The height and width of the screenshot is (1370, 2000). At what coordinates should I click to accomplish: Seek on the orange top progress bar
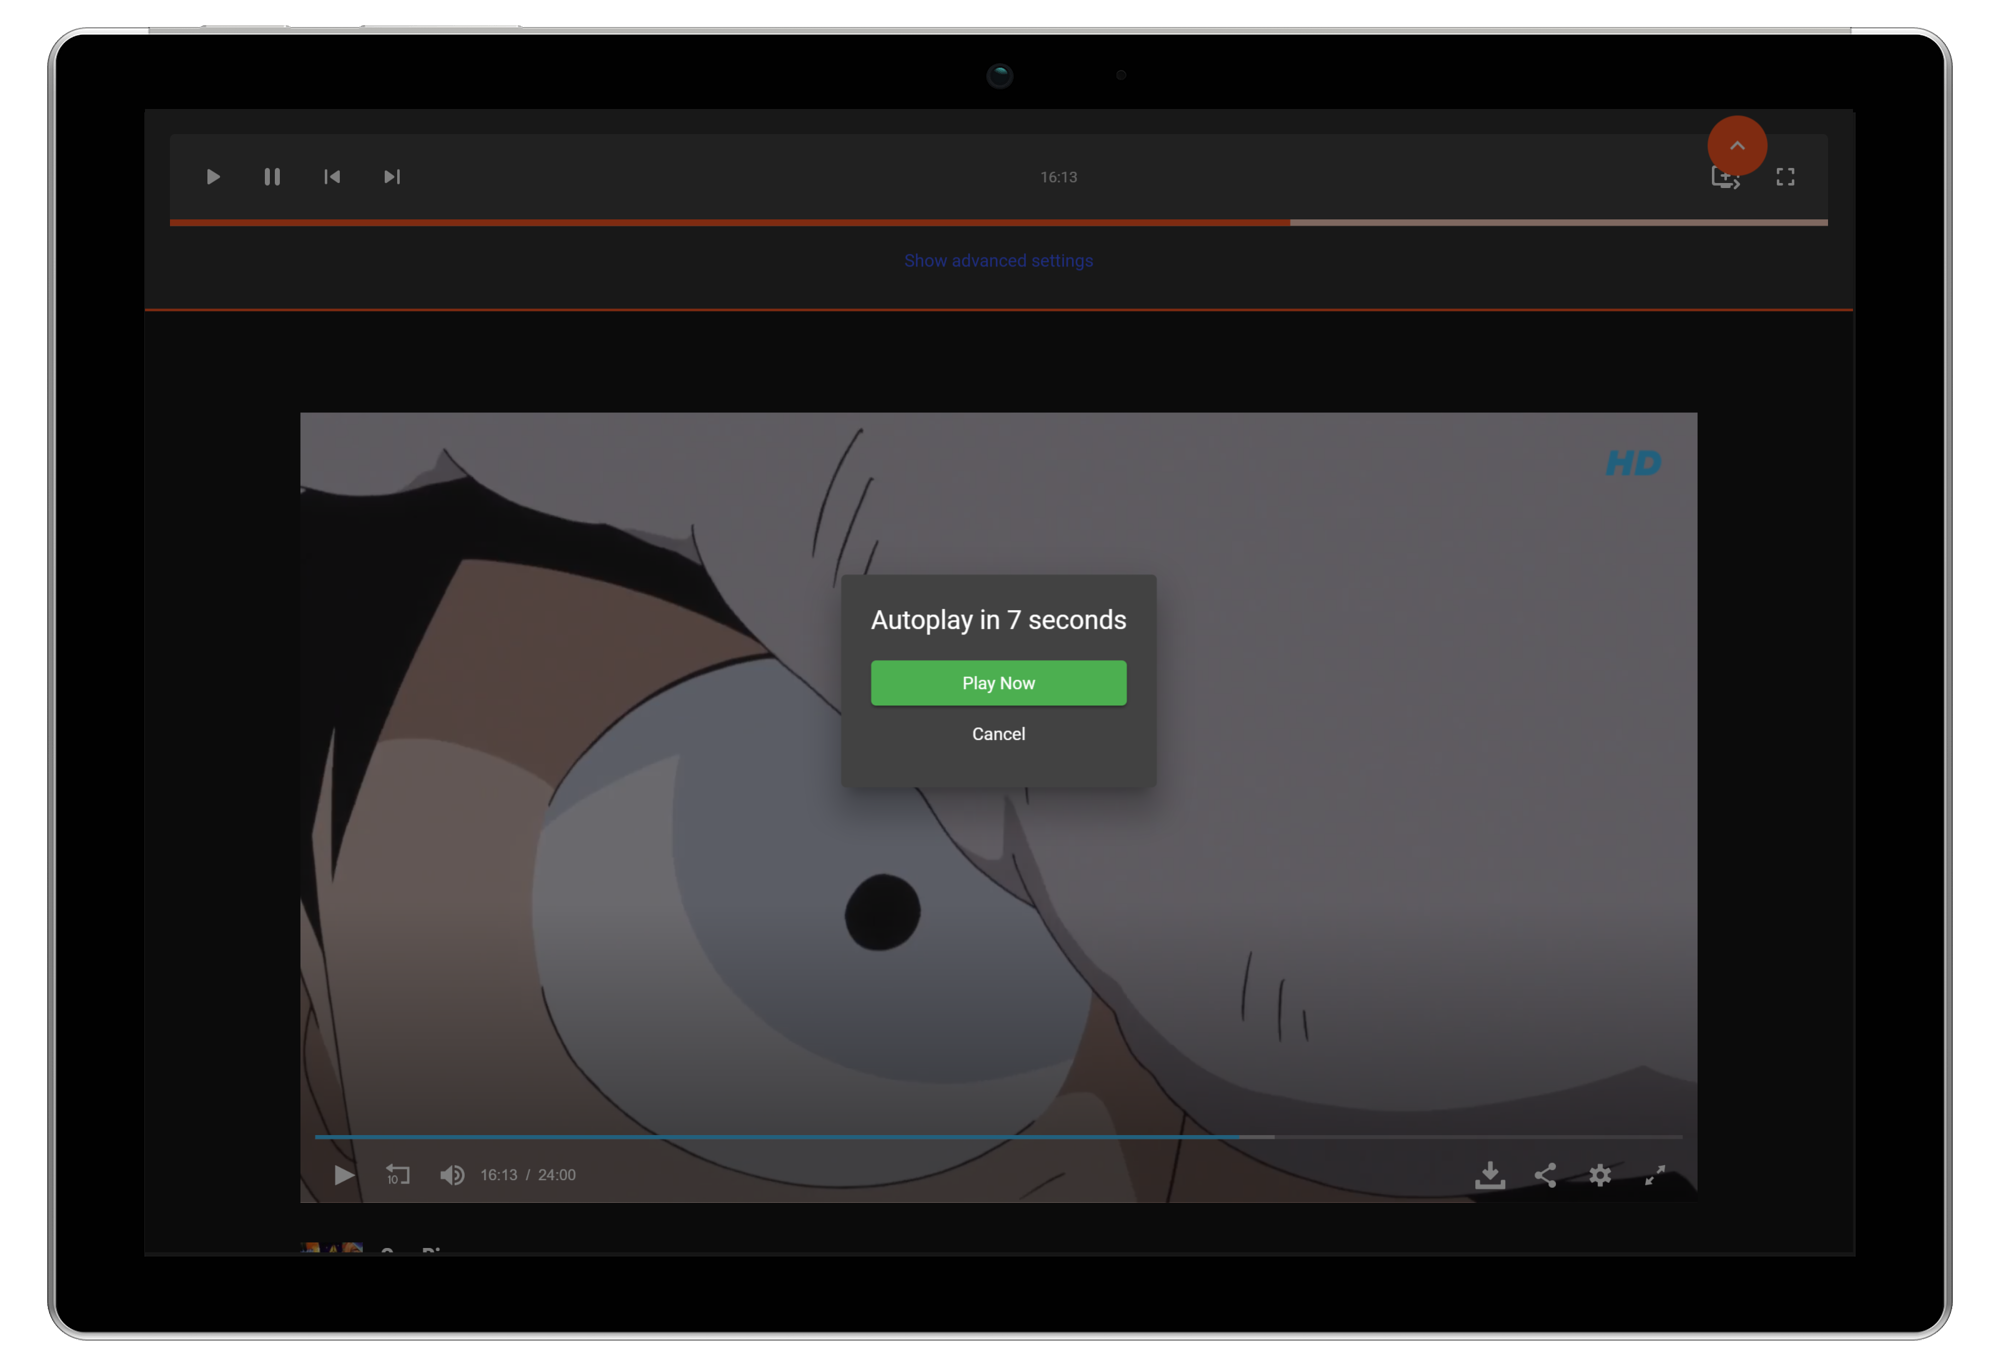(x=998, y=222)
